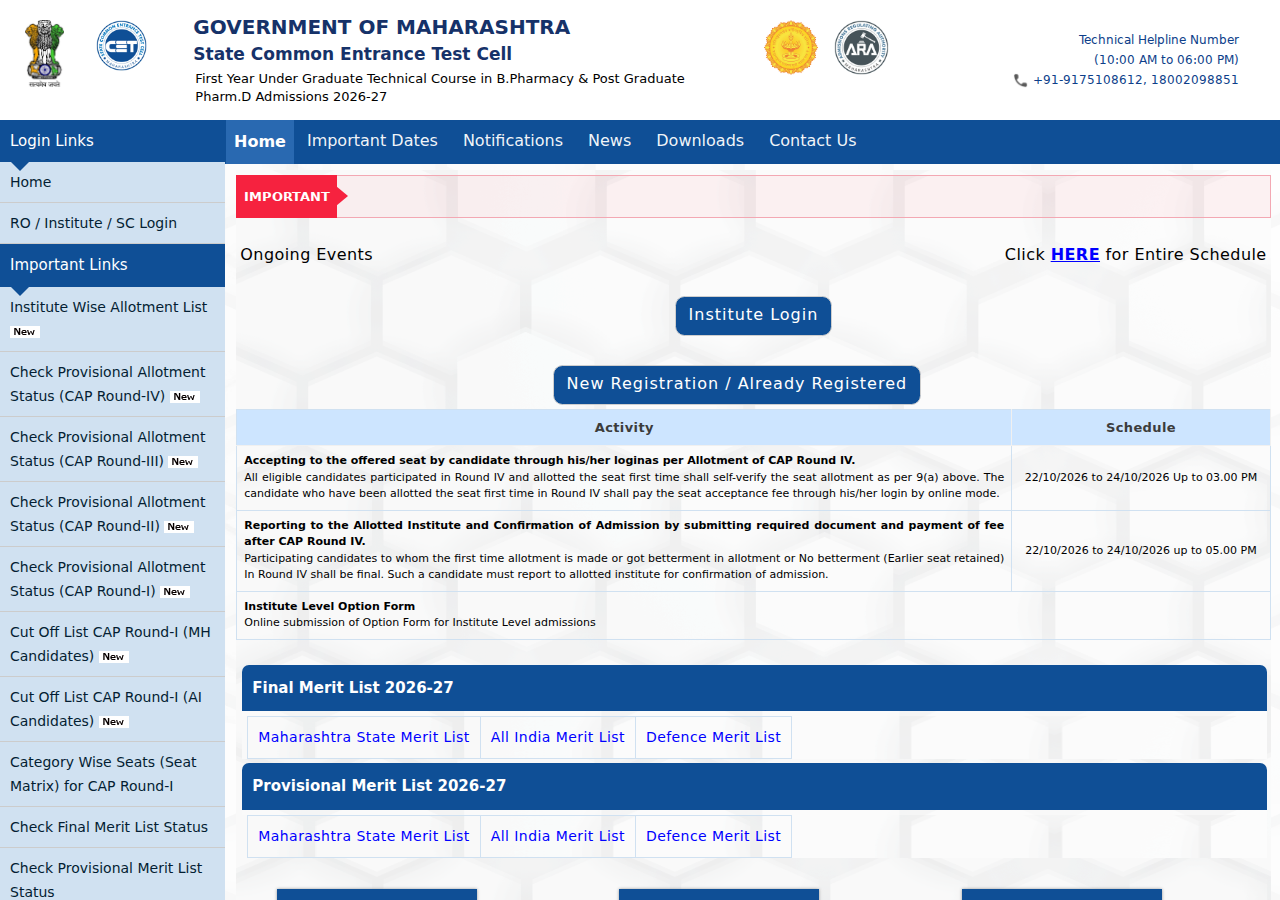Viewport: 1280px width, 900px height.
Task: Click the red IMPORTANT ticker label
Action: tap(287, 197)
